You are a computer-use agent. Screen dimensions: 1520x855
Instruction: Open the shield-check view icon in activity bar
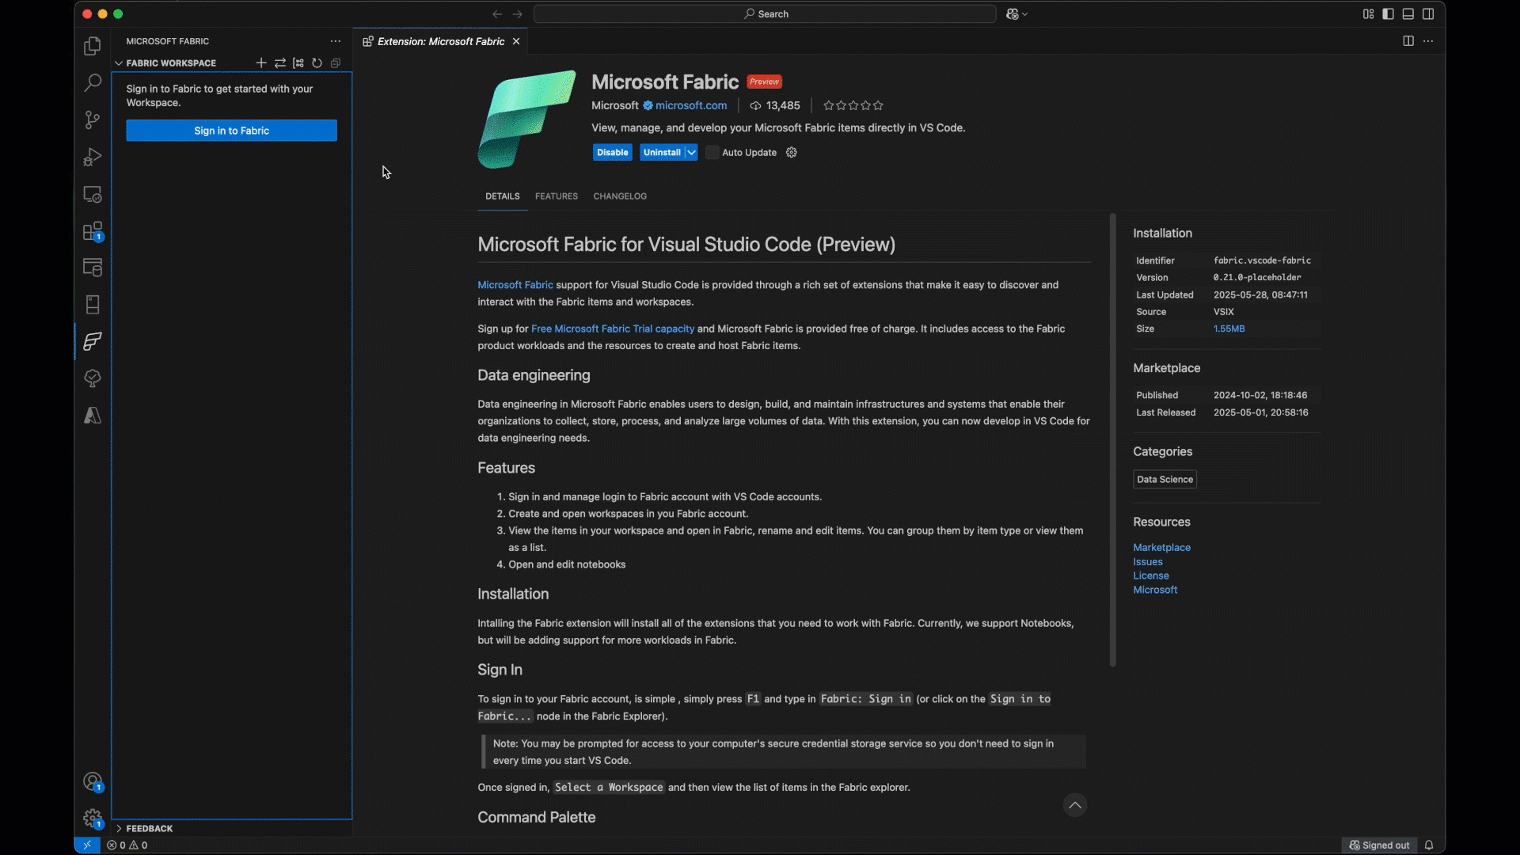(x=92, y=379)
